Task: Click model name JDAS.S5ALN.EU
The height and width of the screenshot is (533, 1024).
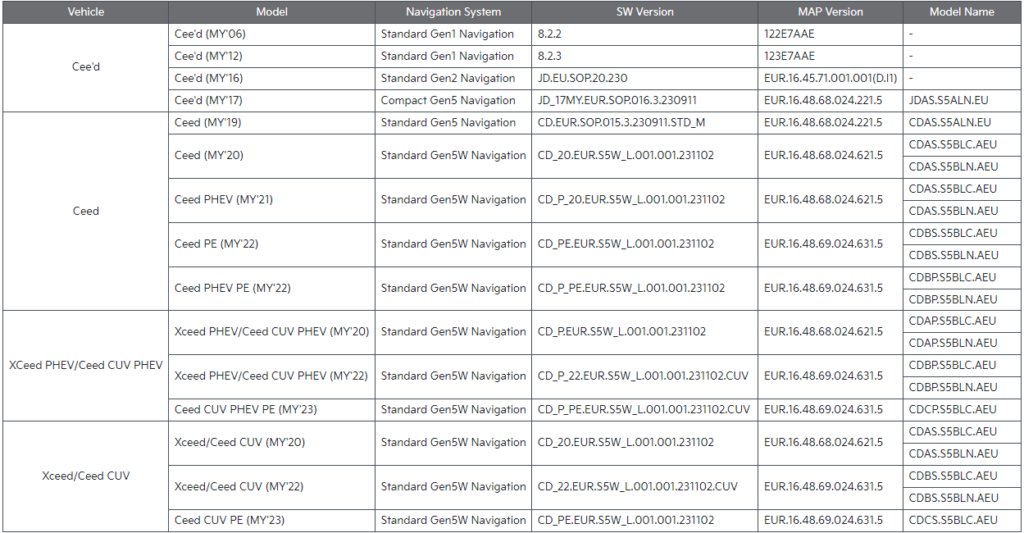Action: click(962, 101)
